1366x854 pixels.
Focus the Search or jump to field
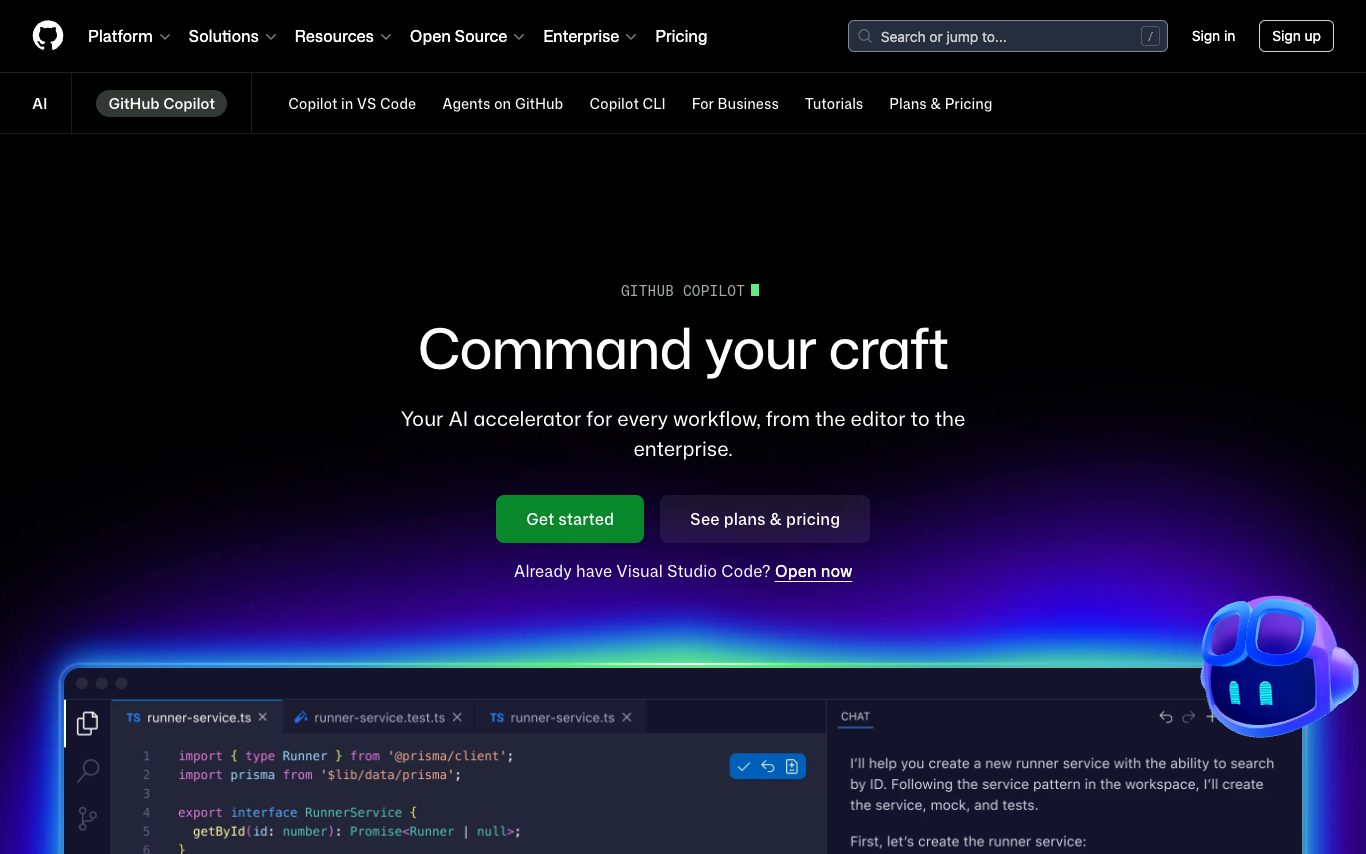1000,37
